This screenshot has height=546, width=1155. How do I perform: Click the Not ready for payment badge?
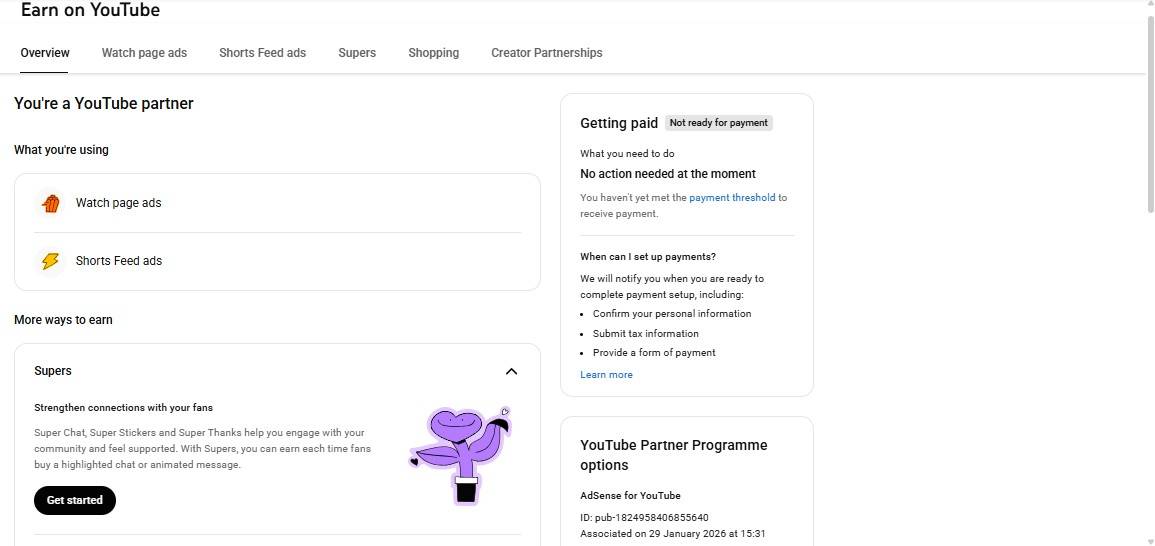(x=718, y=123)
